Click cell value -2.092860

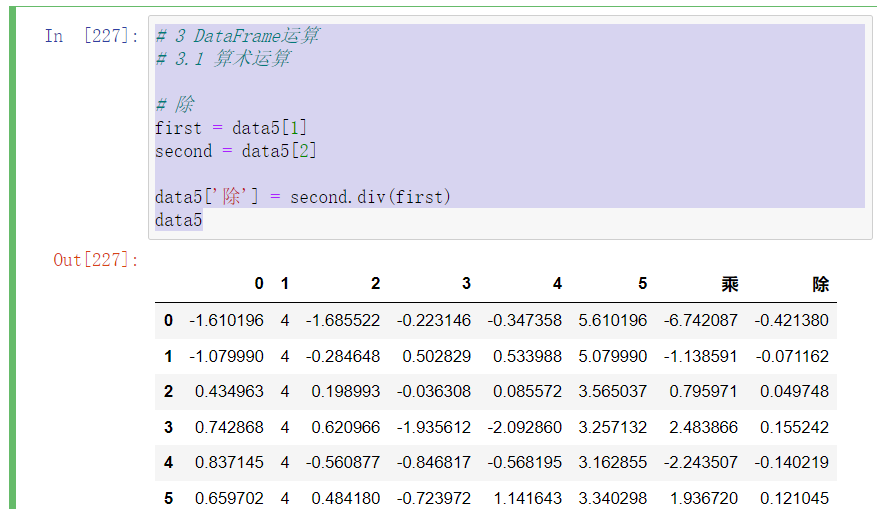tap(524, 427)
